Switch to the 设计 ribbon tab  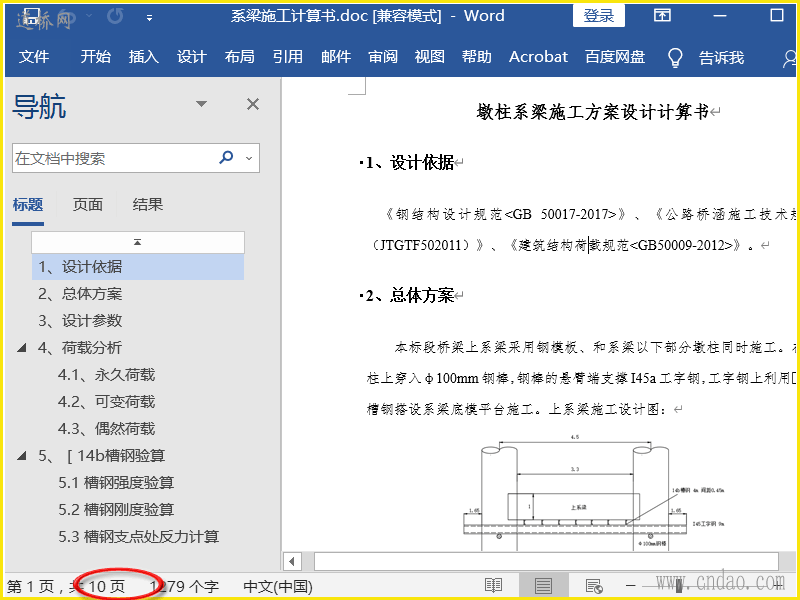191,57
